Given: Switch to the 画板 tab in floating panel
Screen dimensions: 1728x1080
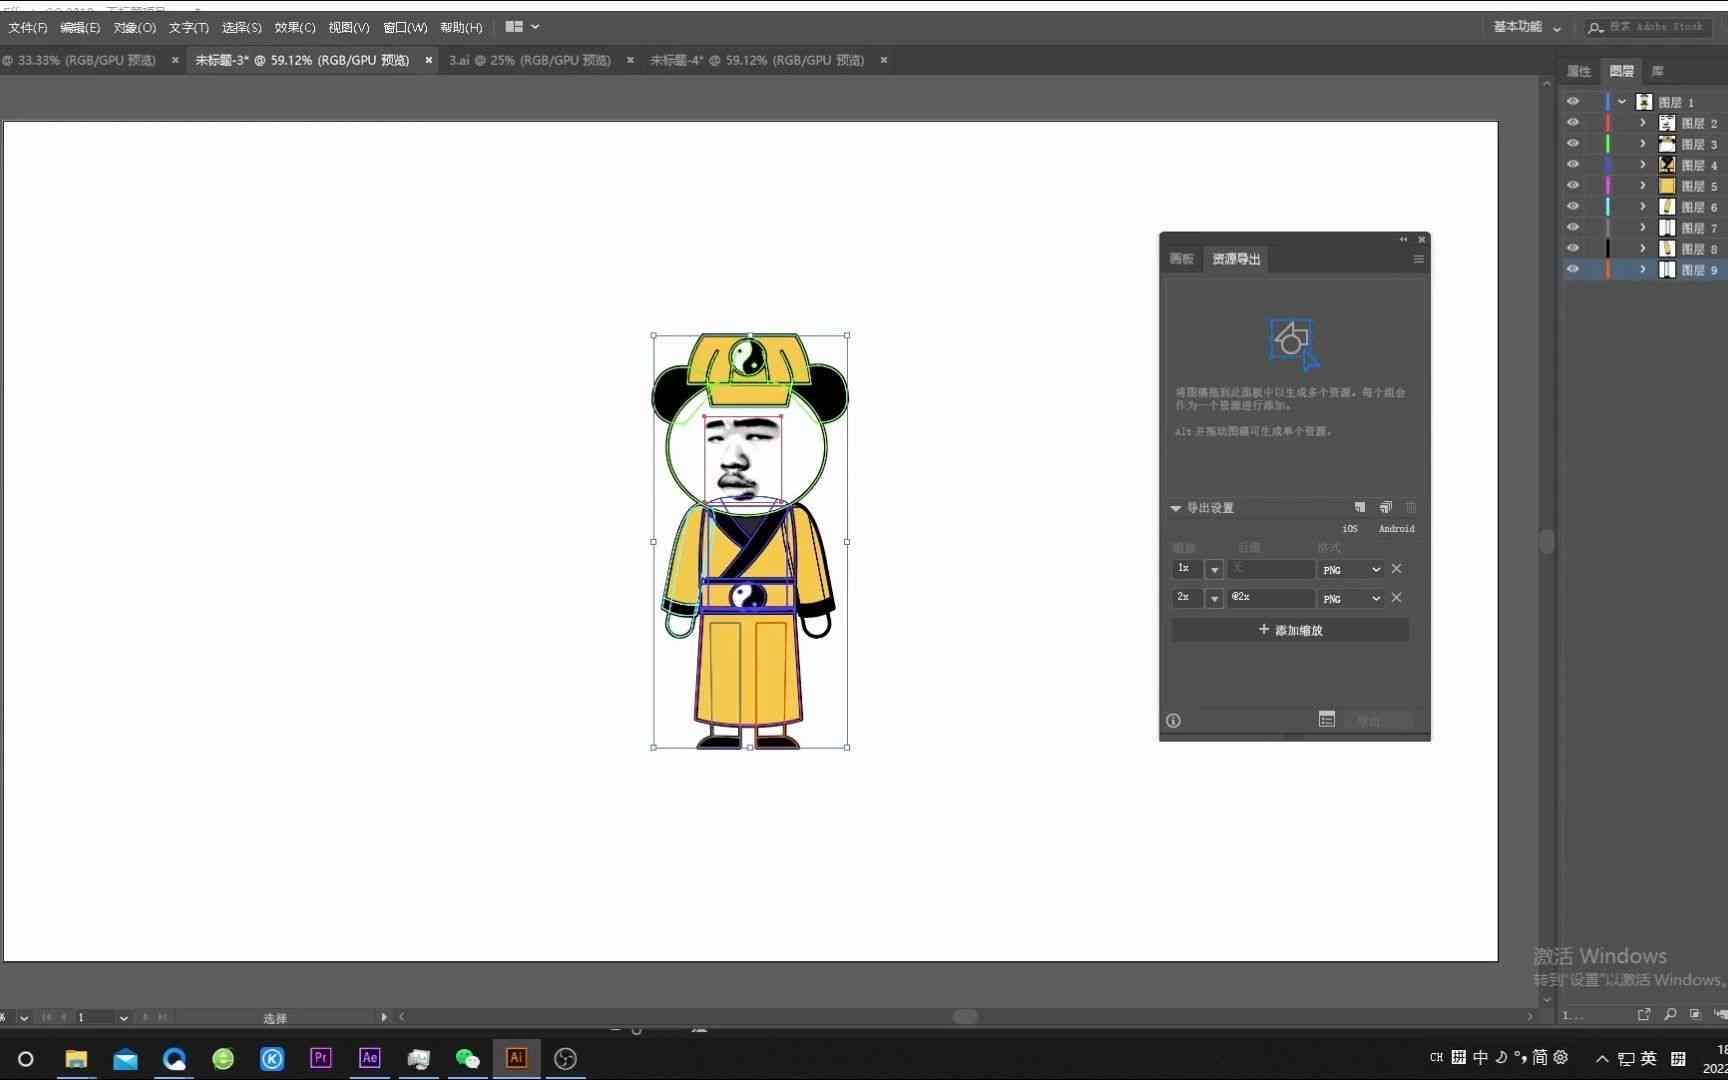Looking at the screenshot, I should pyautogui.click(x=1182, y=259).
